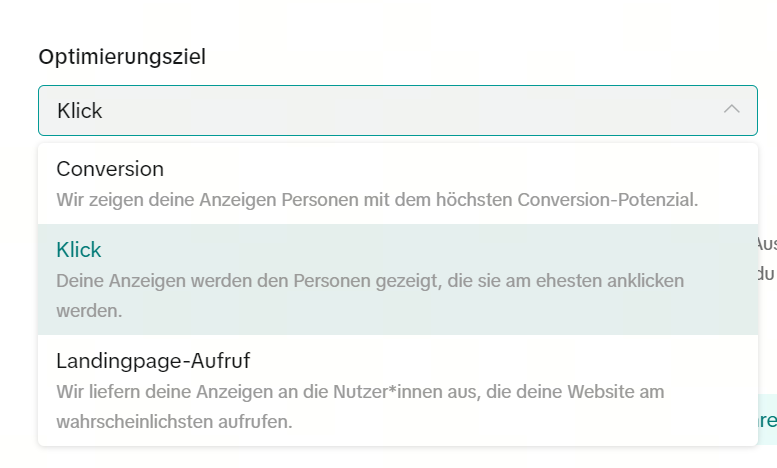Click the teal Klick heading in the list

click(x=79, y=250)
